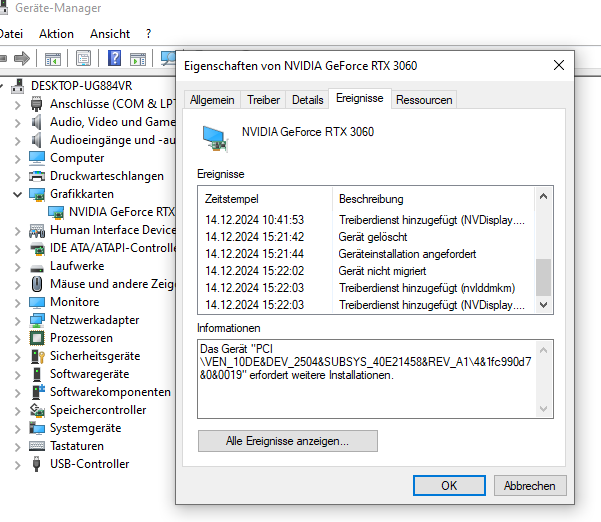Screen dimensions: 601x522
Task: Open the Aktion menu
Action: tap(56, 34)
